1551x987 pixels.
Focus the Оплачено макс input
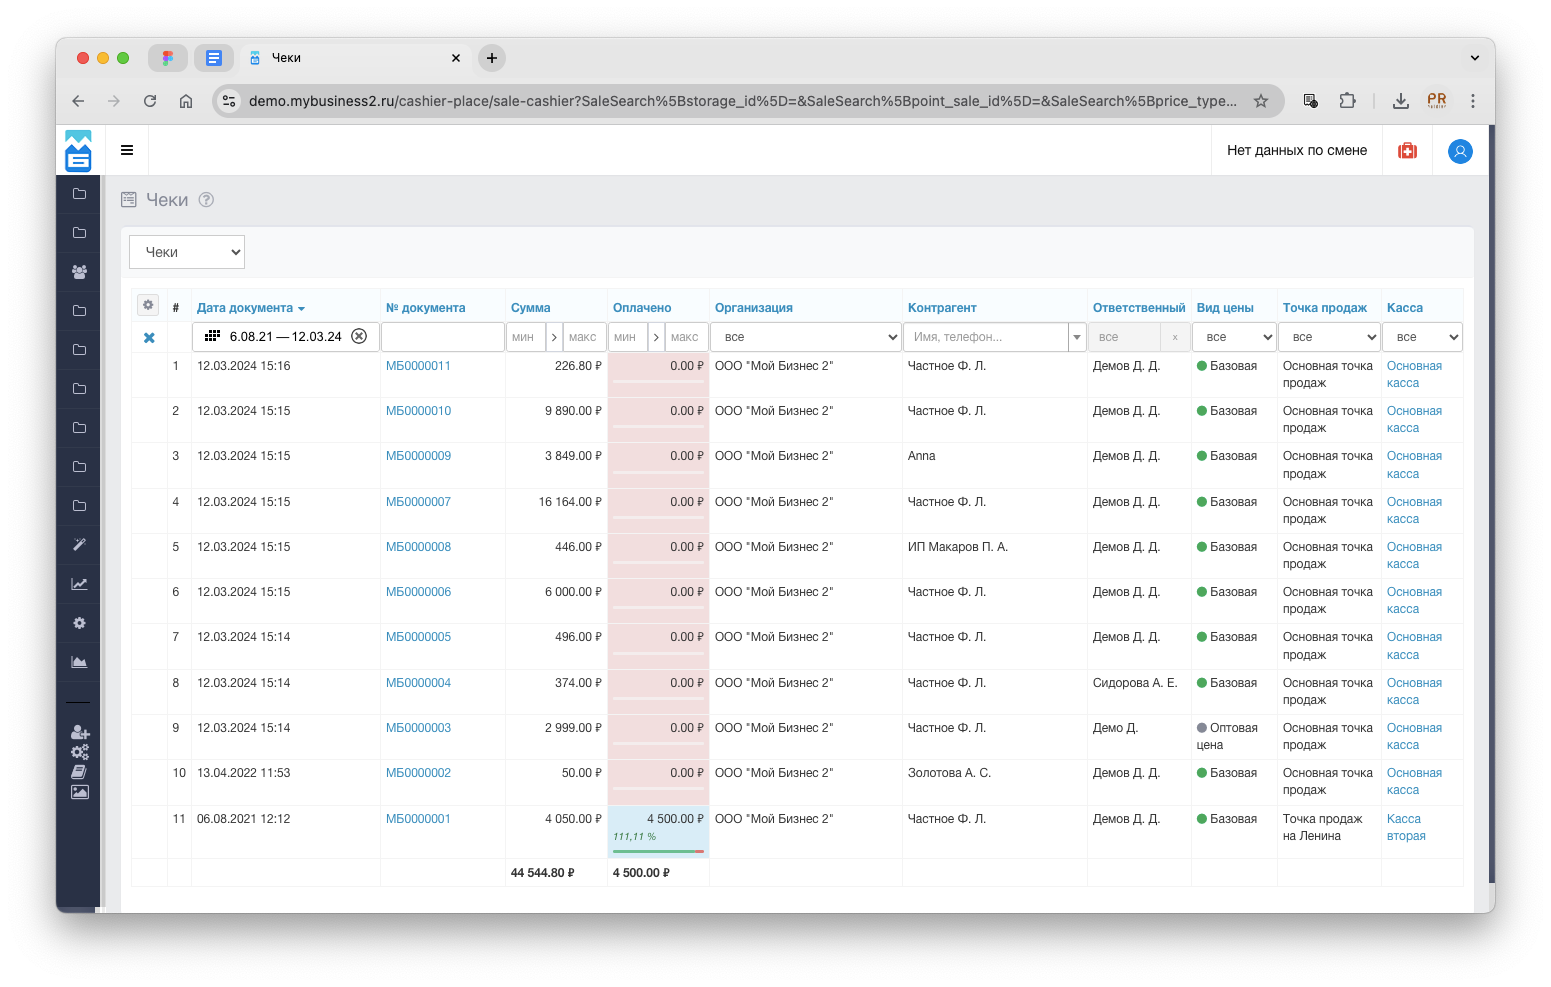(x=686, y=337)
